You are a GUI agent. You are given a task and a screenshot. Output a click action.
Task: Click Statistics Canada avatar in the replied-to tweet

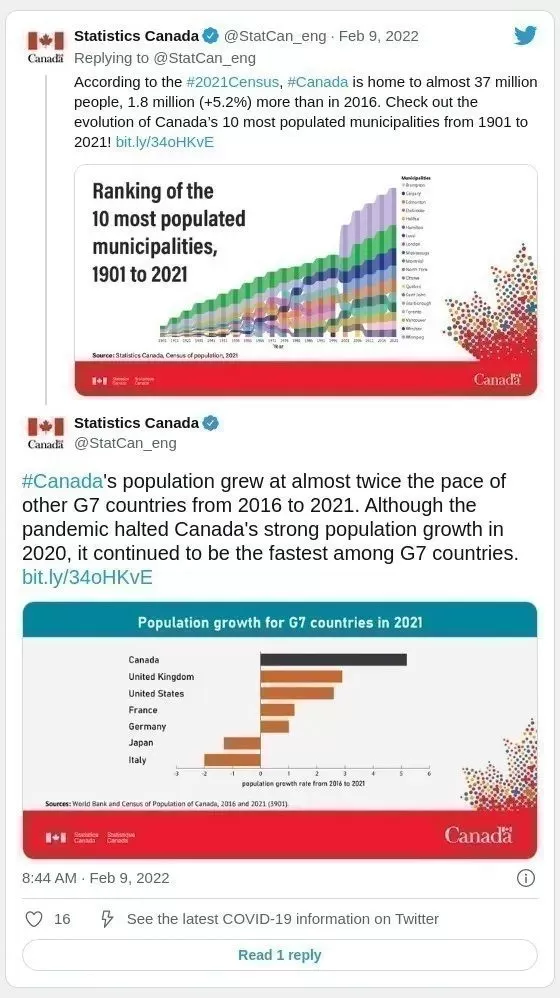[x=46, y=46]
